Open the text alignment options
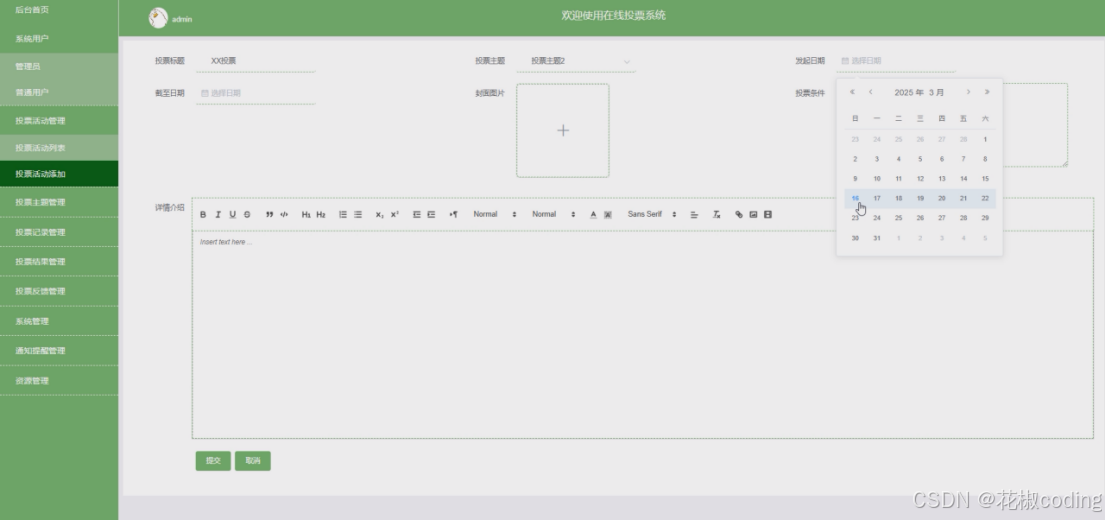The image size is (1106, 520). tap(694, 214)
